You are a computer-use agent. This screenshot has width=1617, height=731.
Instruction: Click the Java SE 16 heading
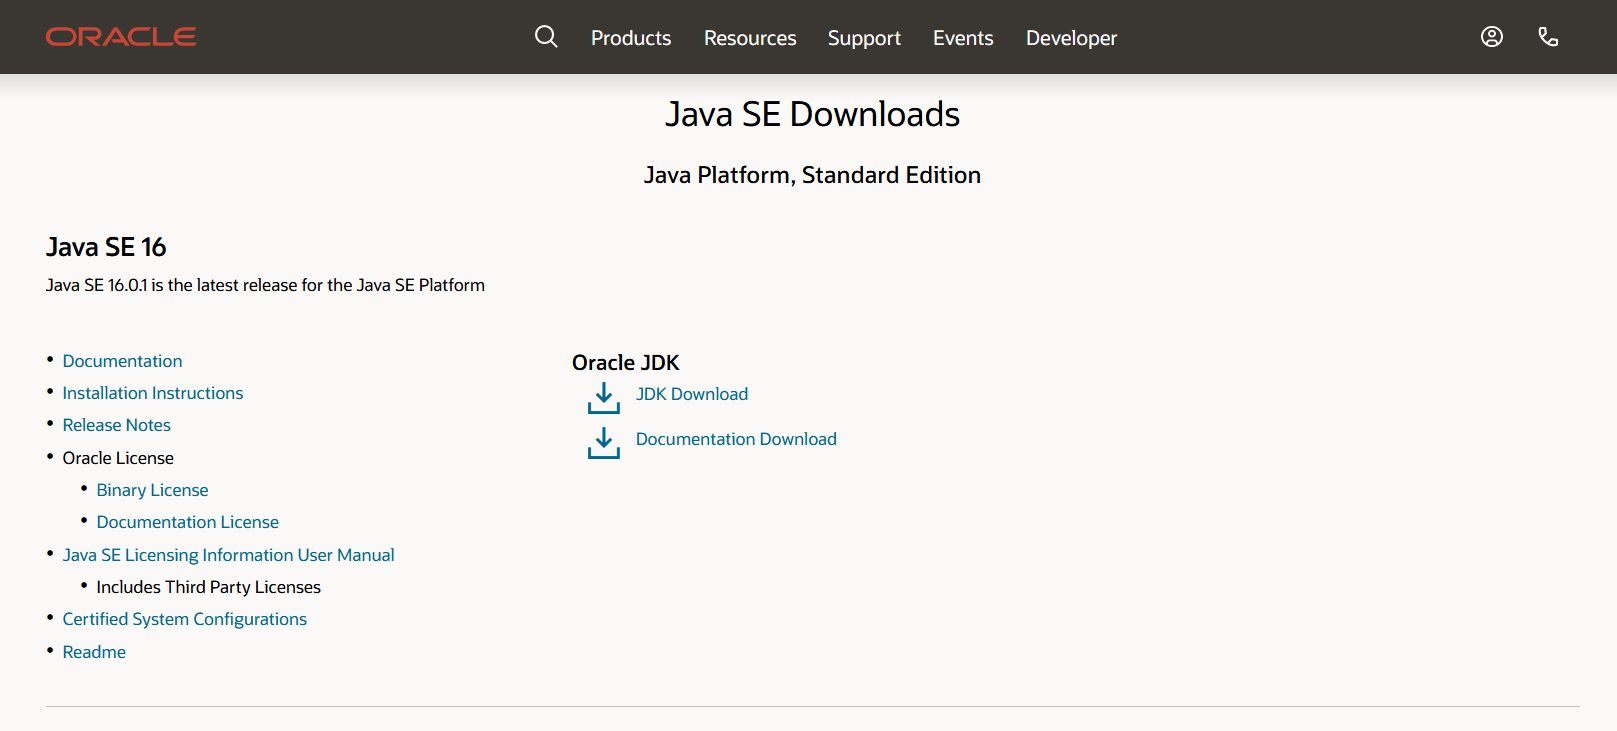(106, 247)
